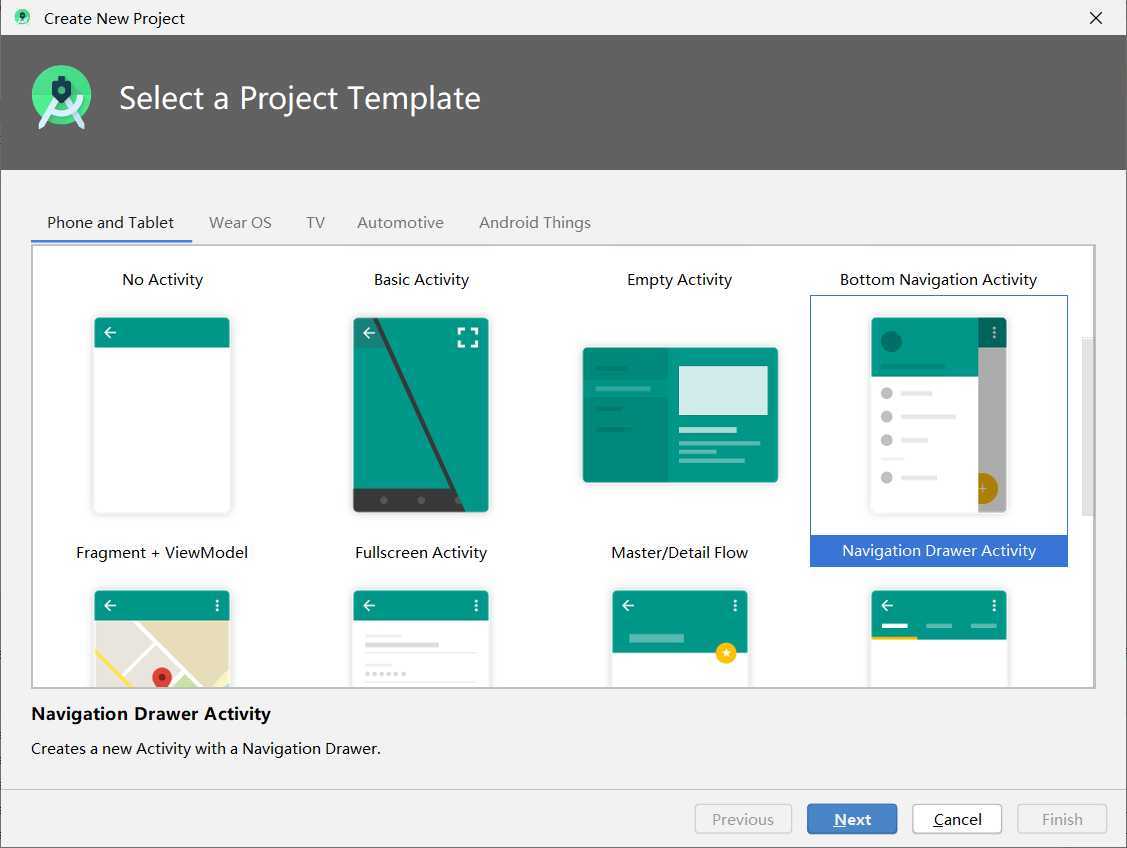The height and width of the screenshot is (848, 1127).
Task: Click the Android Studio logo in header
Action: coord(62,97)
